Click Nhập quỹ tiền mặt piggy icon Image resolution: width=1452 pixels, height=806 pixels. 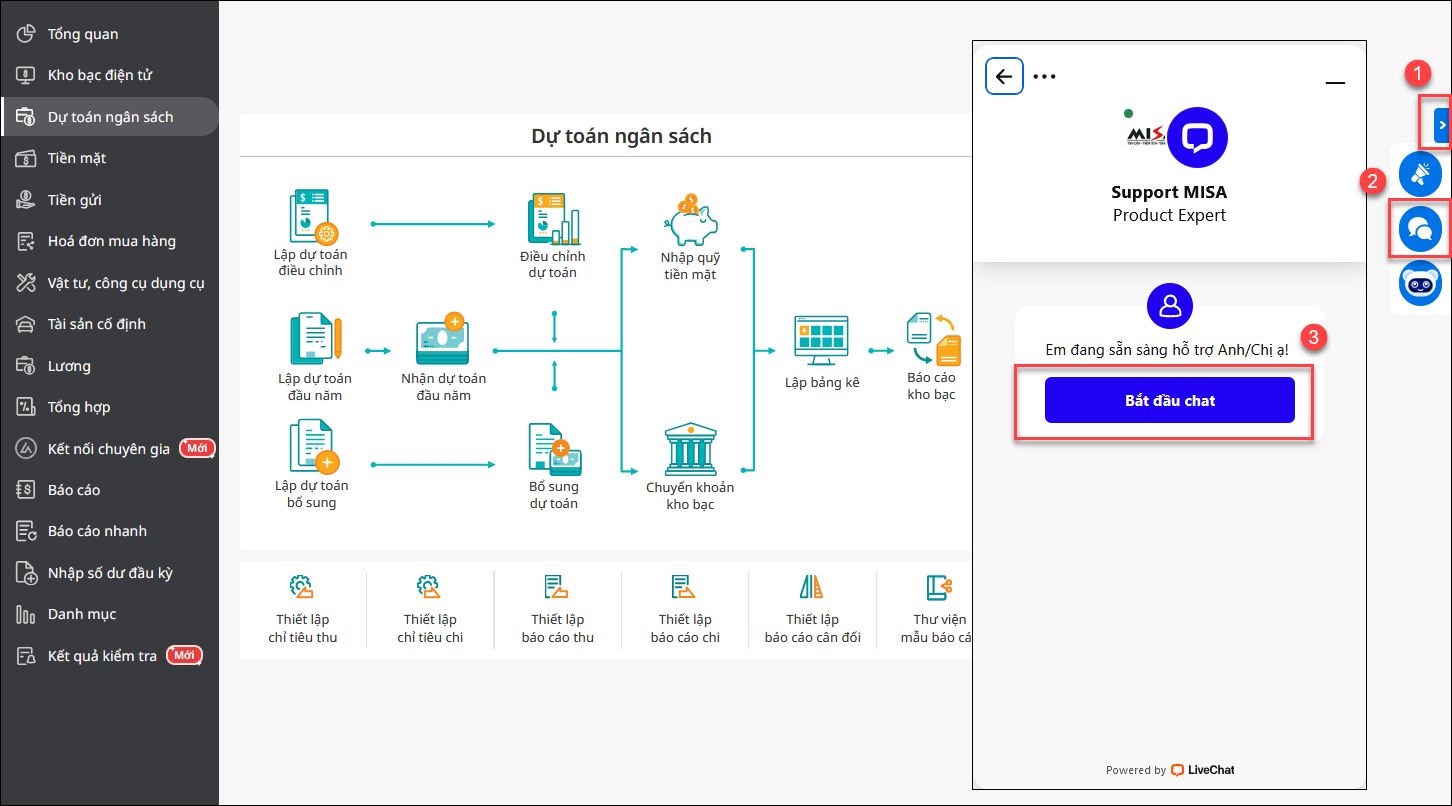click(x=690, y=221)
